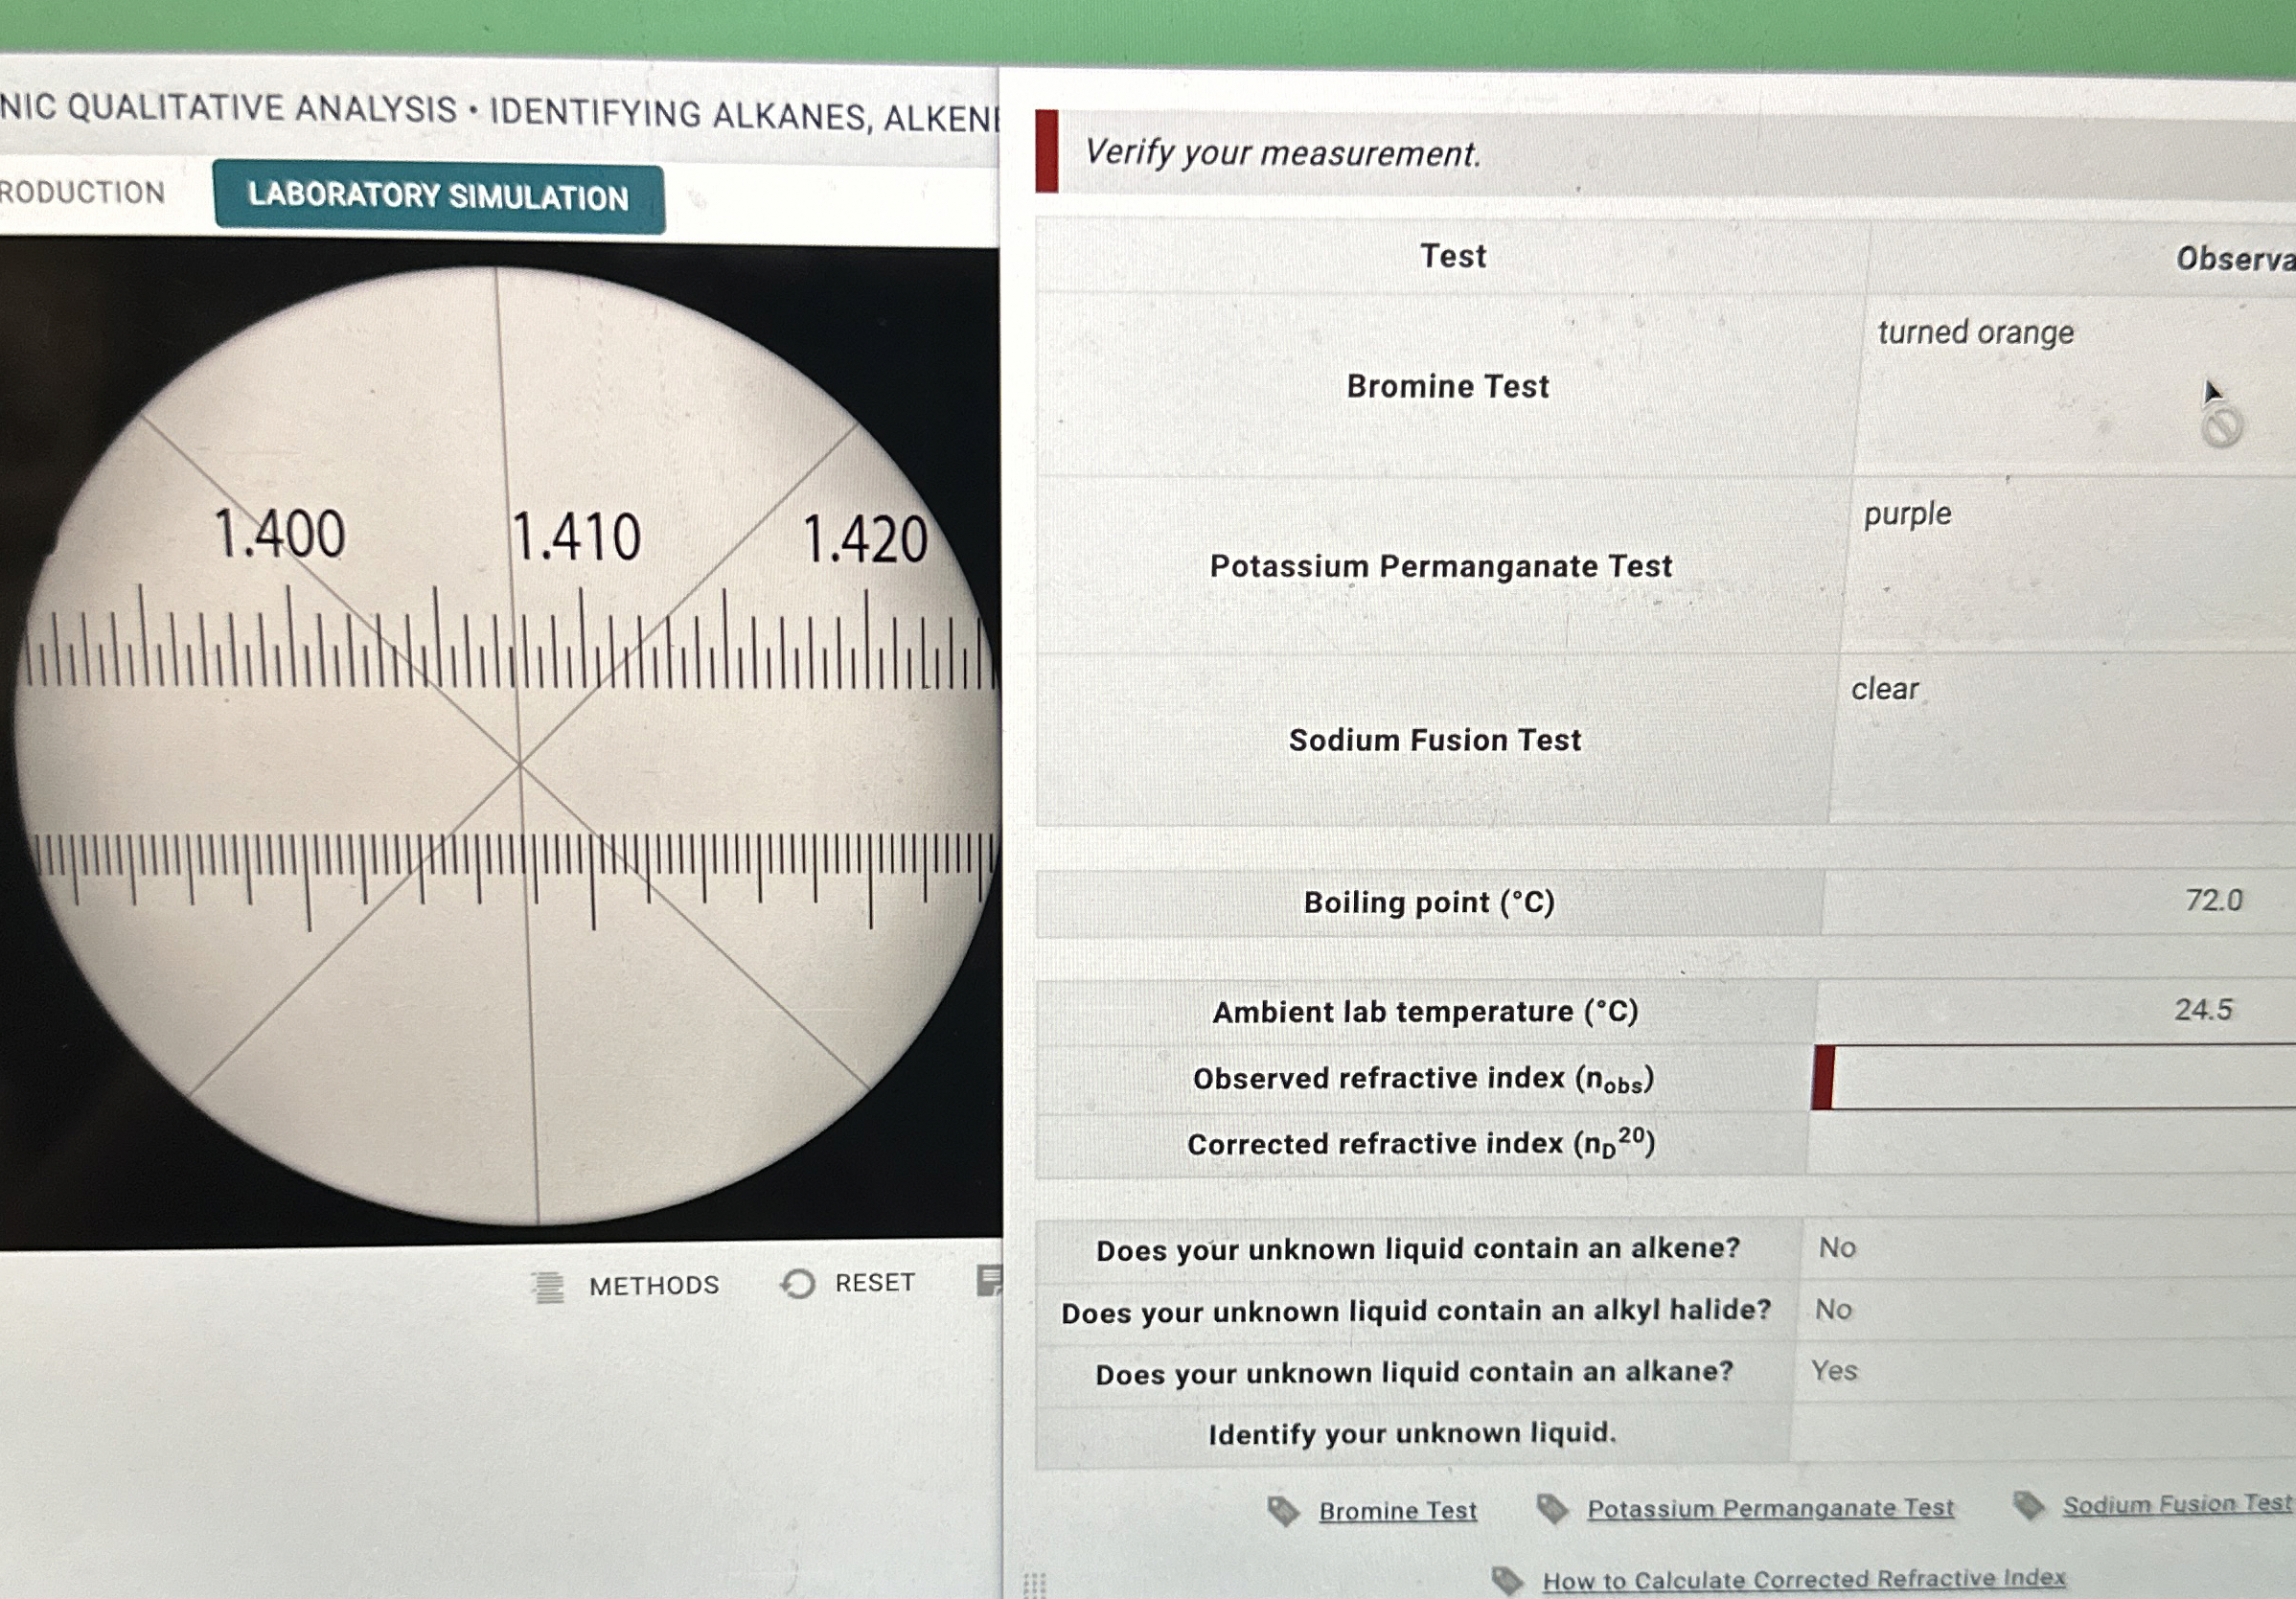The width and height of the screenshot is (2296, 1599).
Task: Click the Reset circular arrow icon
Action: click(798, 1284)
